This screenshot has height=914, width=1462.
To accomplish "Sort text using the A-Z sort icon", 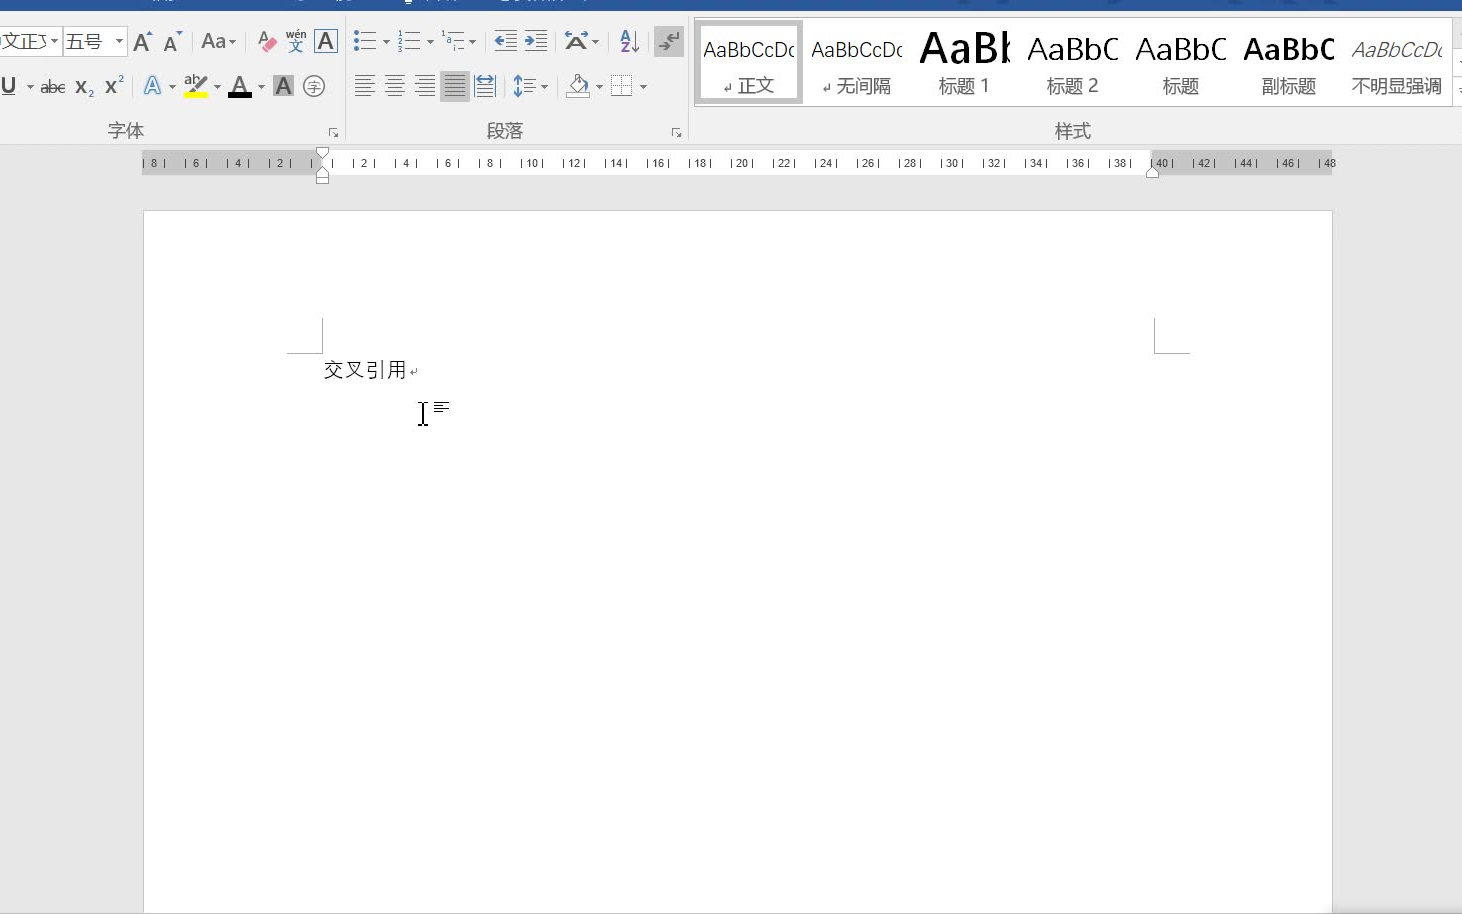I will [x=629, y=41].
